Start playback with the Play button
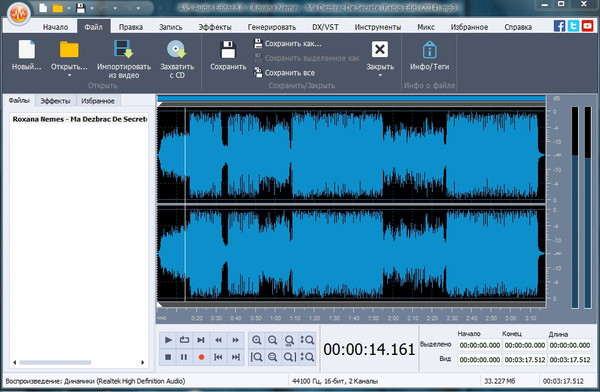The width and height of the screenshot is (600, 392). click(168, 340)
